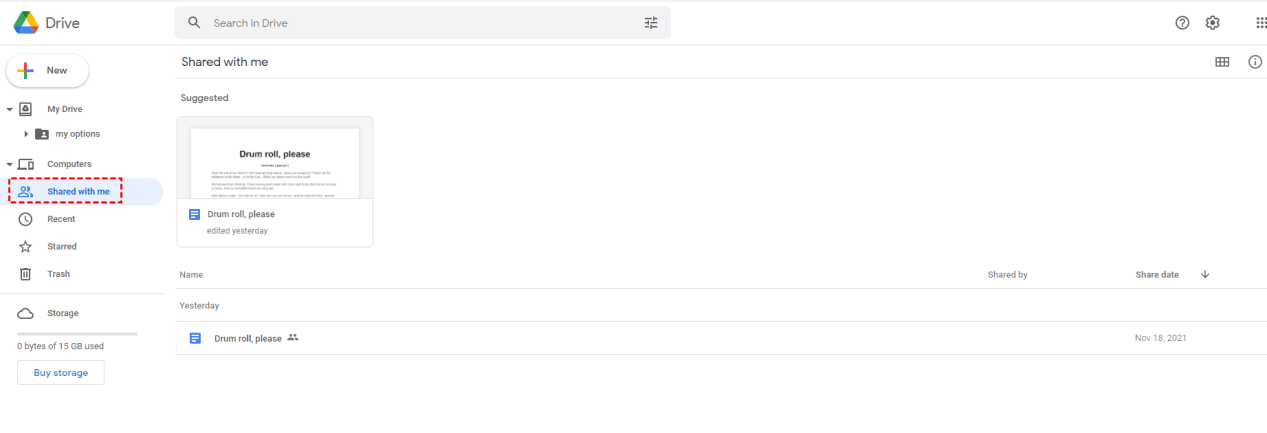Open search options filter icon

tap(651, 23)
